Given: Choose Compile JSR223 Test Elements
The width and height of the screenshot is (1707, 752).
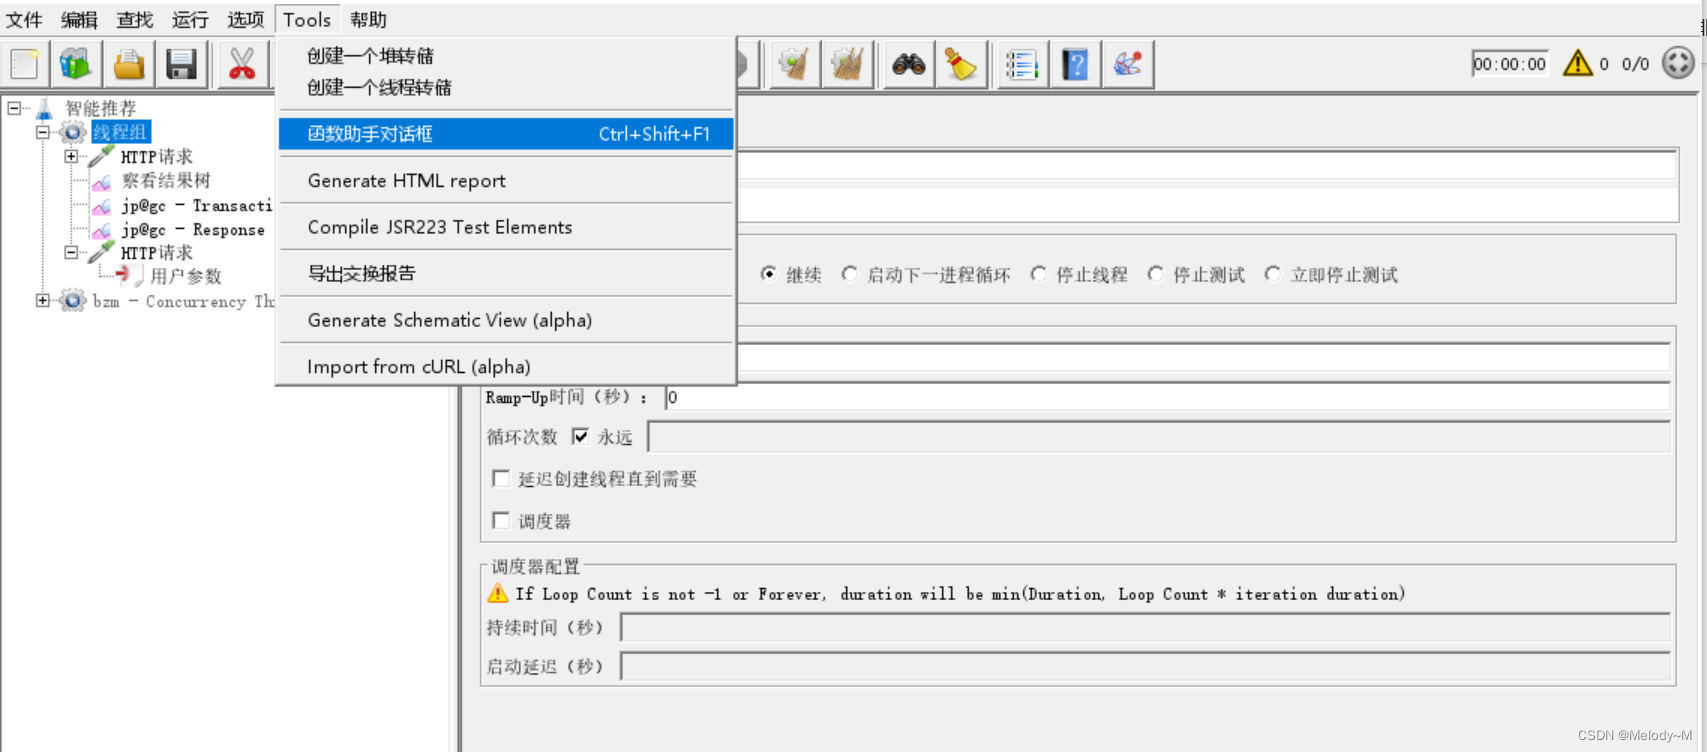Looking at the screenshot, I should 506,227.
